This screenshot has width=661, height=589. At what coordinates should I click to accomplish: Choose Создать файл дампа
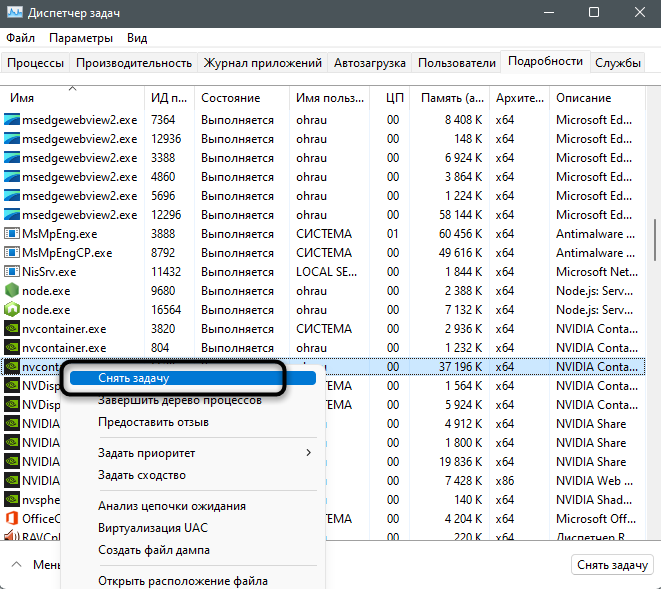[x=154, y=550]
